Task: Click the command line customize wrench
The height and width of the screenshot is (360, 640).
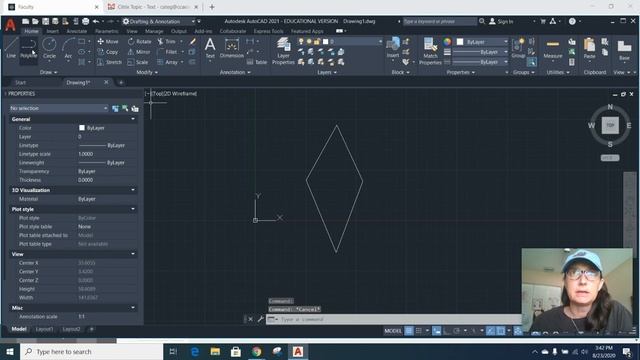Action: (260, 319)
